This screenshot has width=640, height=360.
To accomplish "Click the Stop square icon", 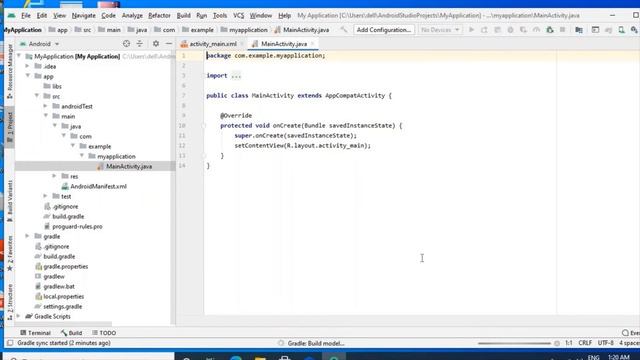I will (x=562, y=30).
